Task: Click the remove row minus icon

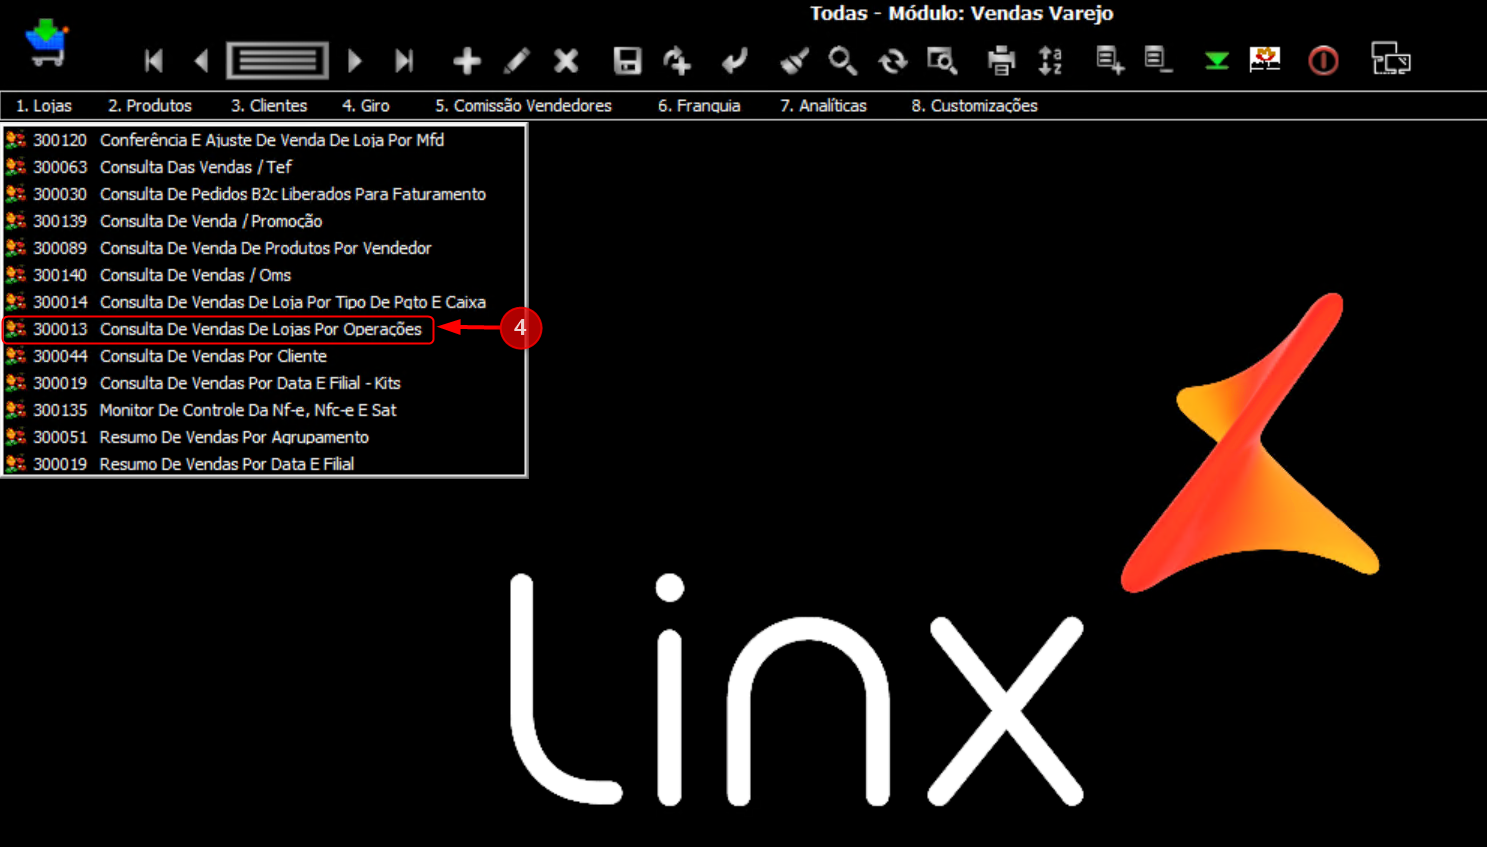Action: tap(1159, 60)
